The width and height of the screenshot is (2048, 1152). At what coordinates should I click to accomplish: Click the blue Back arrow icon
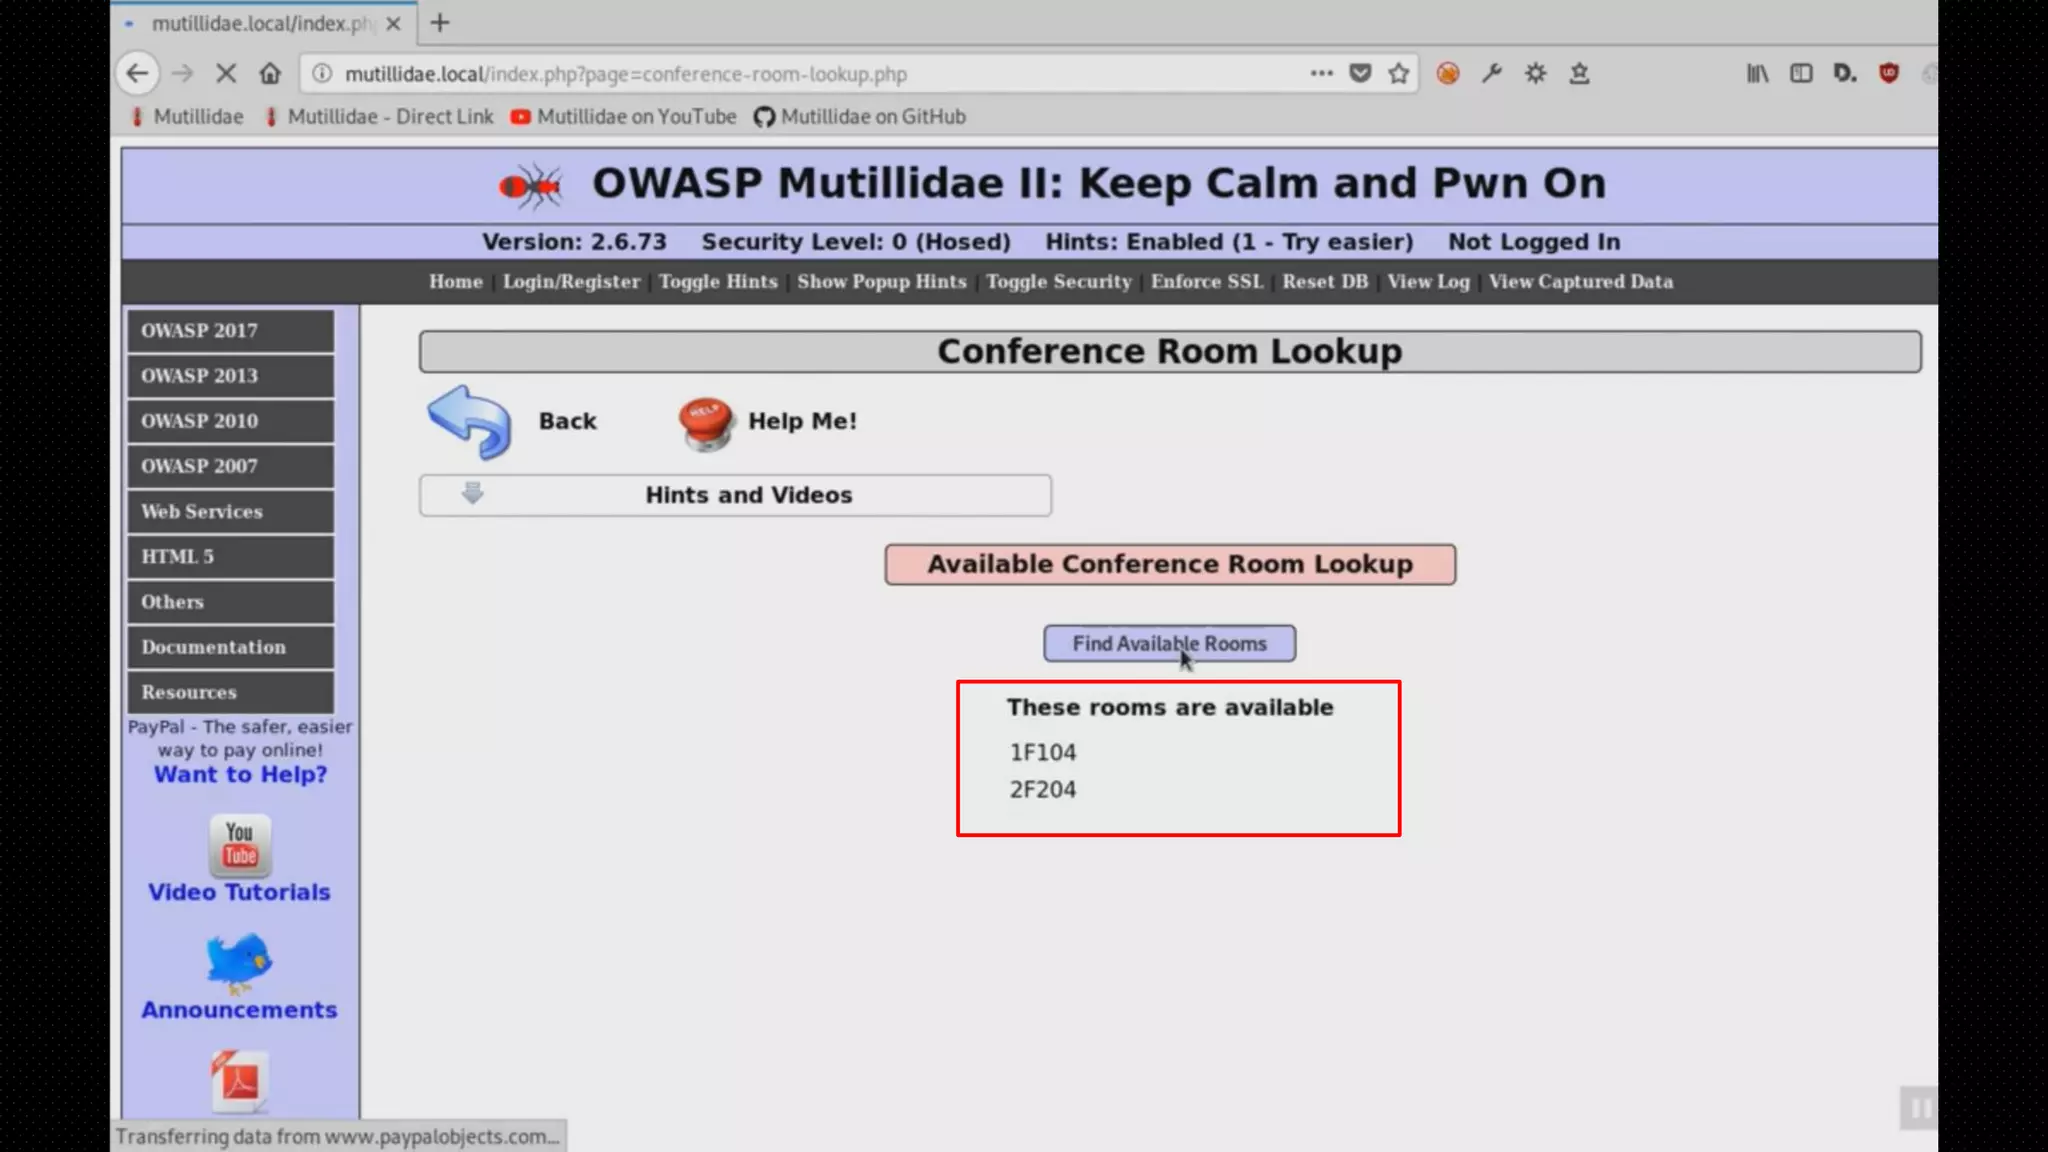(469, 422)
